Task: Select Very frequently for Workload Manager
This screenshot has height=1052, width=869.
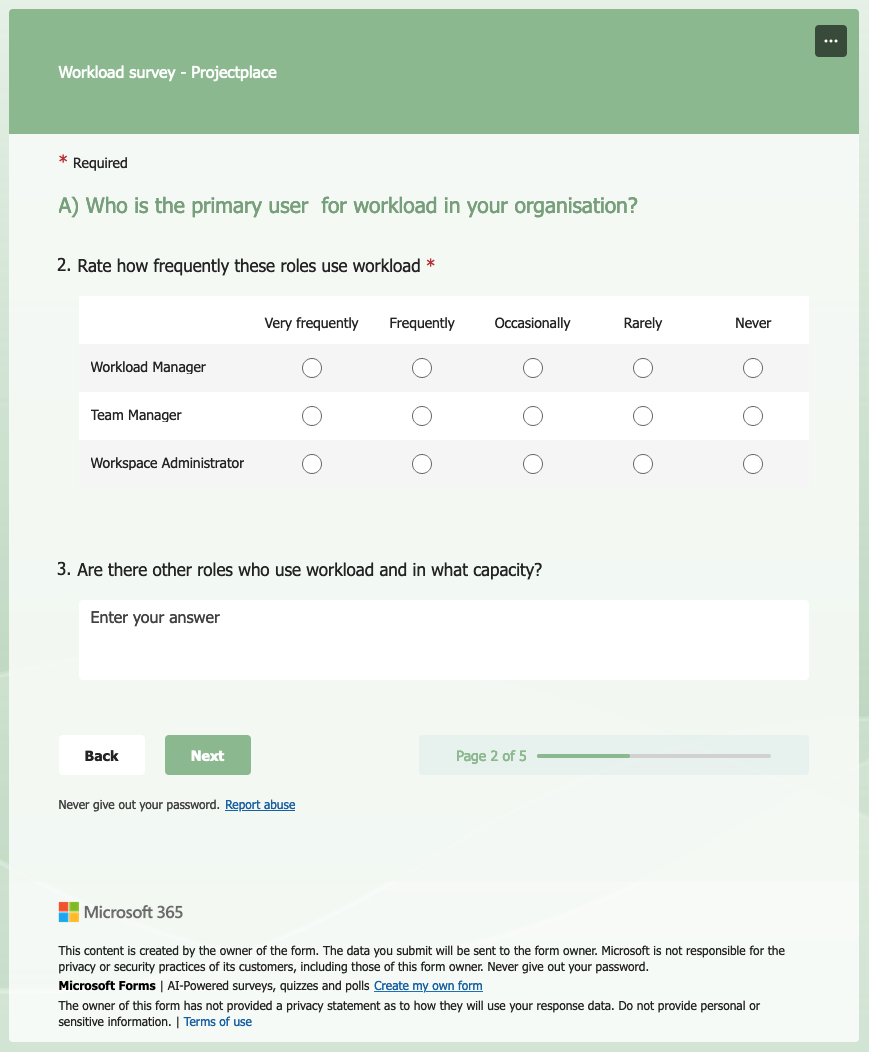Action: point(312,368)
